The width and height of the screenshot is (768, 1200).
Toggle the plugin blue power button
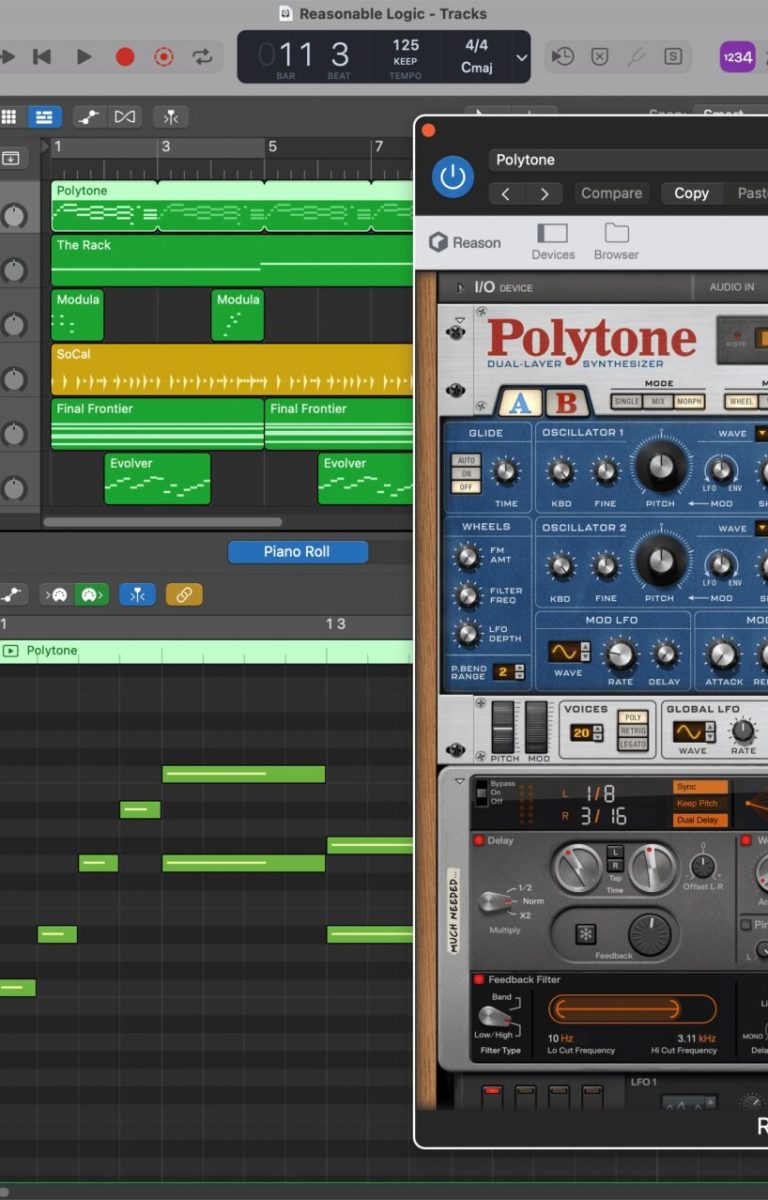[453, 177]
